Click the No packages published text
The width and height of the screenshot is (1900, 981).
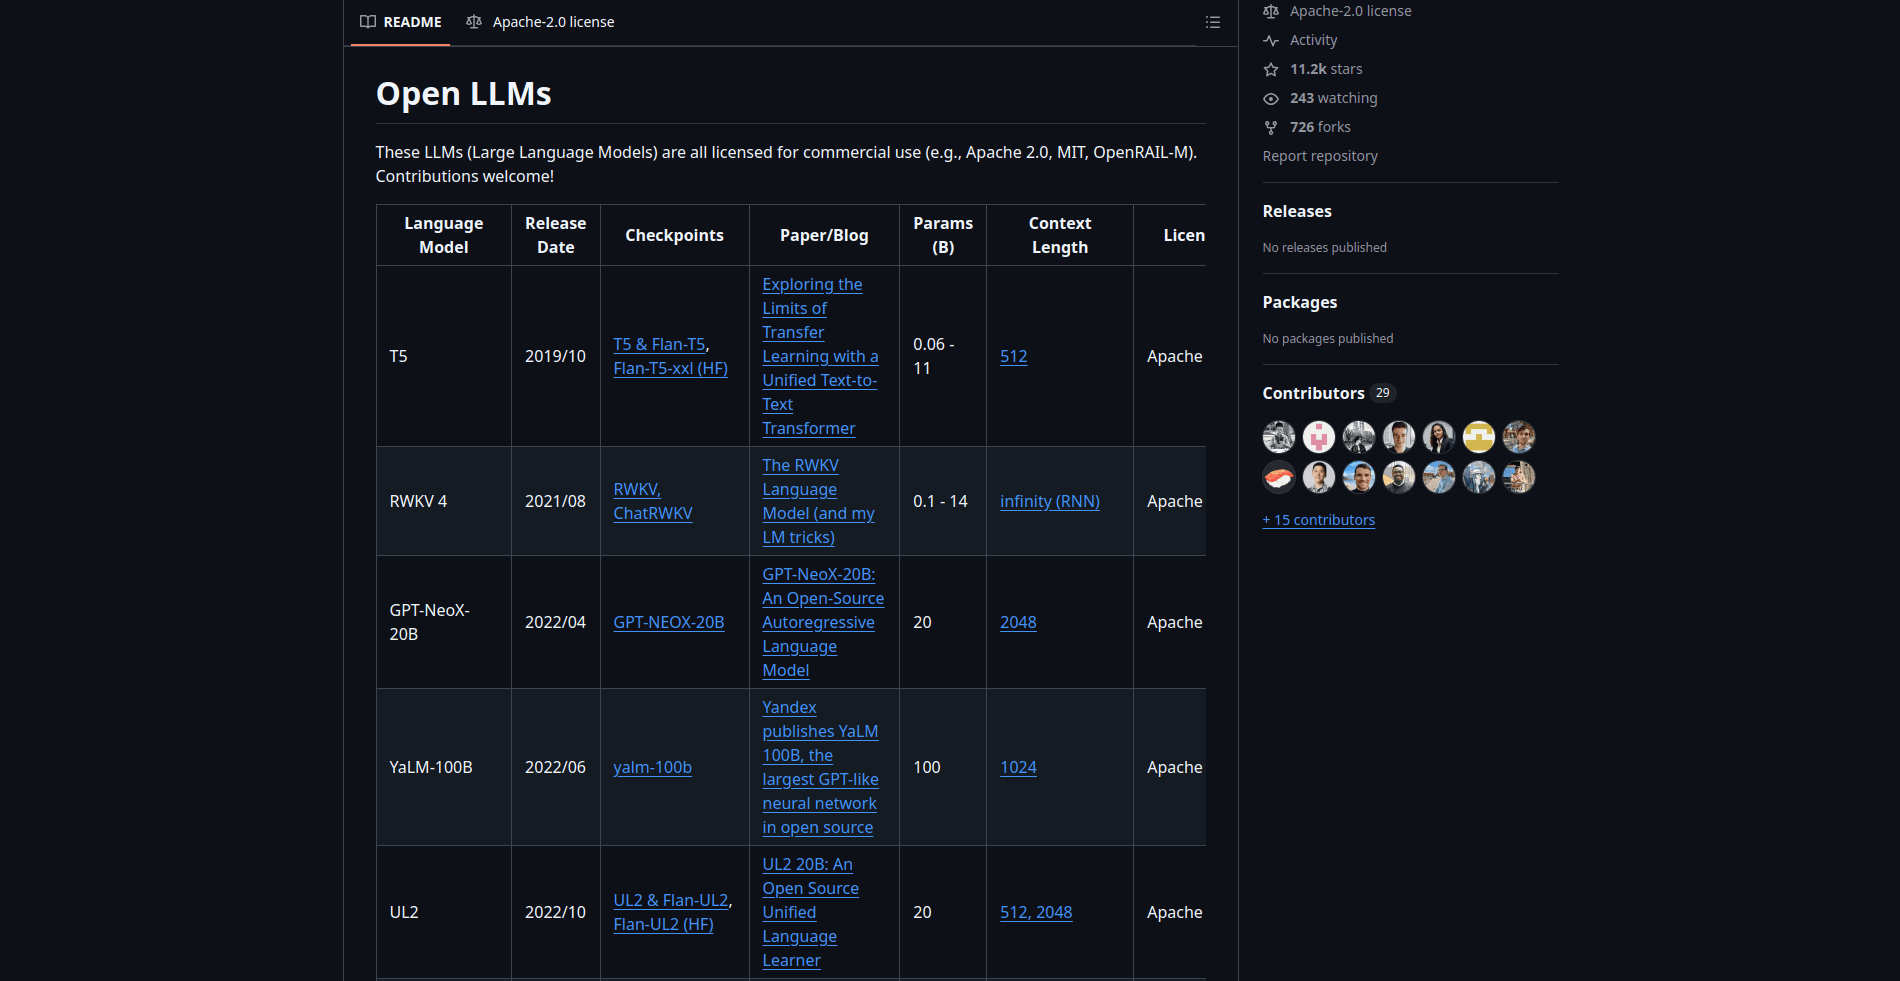pyautogui.click(x=1327, y=338)
